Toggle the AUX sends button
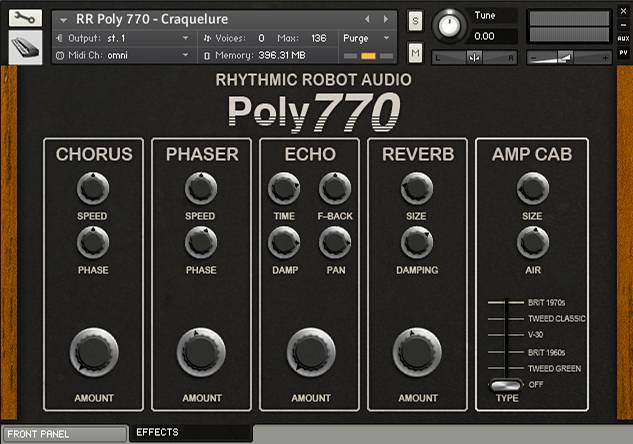Image resolution: width=633 pixels, height=444 pixels. pyautogui.click(x=623, y=38)
